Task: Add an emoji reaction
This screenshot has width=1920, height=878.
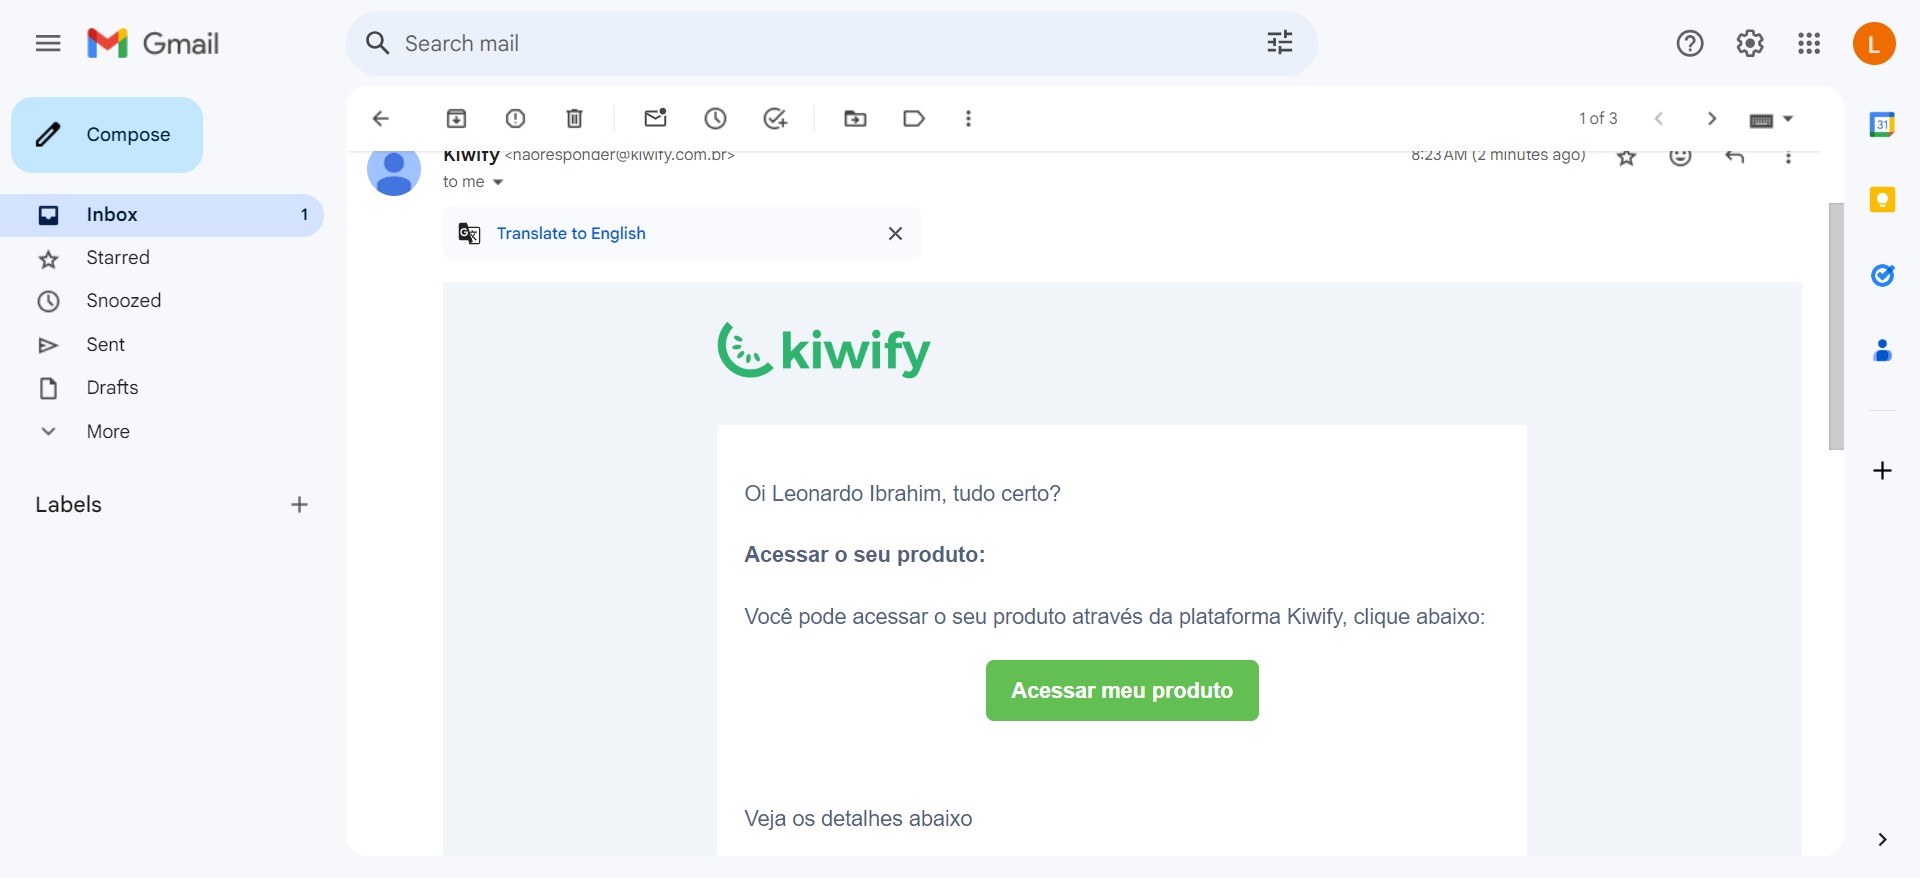Action: [x=1681, y=156]
